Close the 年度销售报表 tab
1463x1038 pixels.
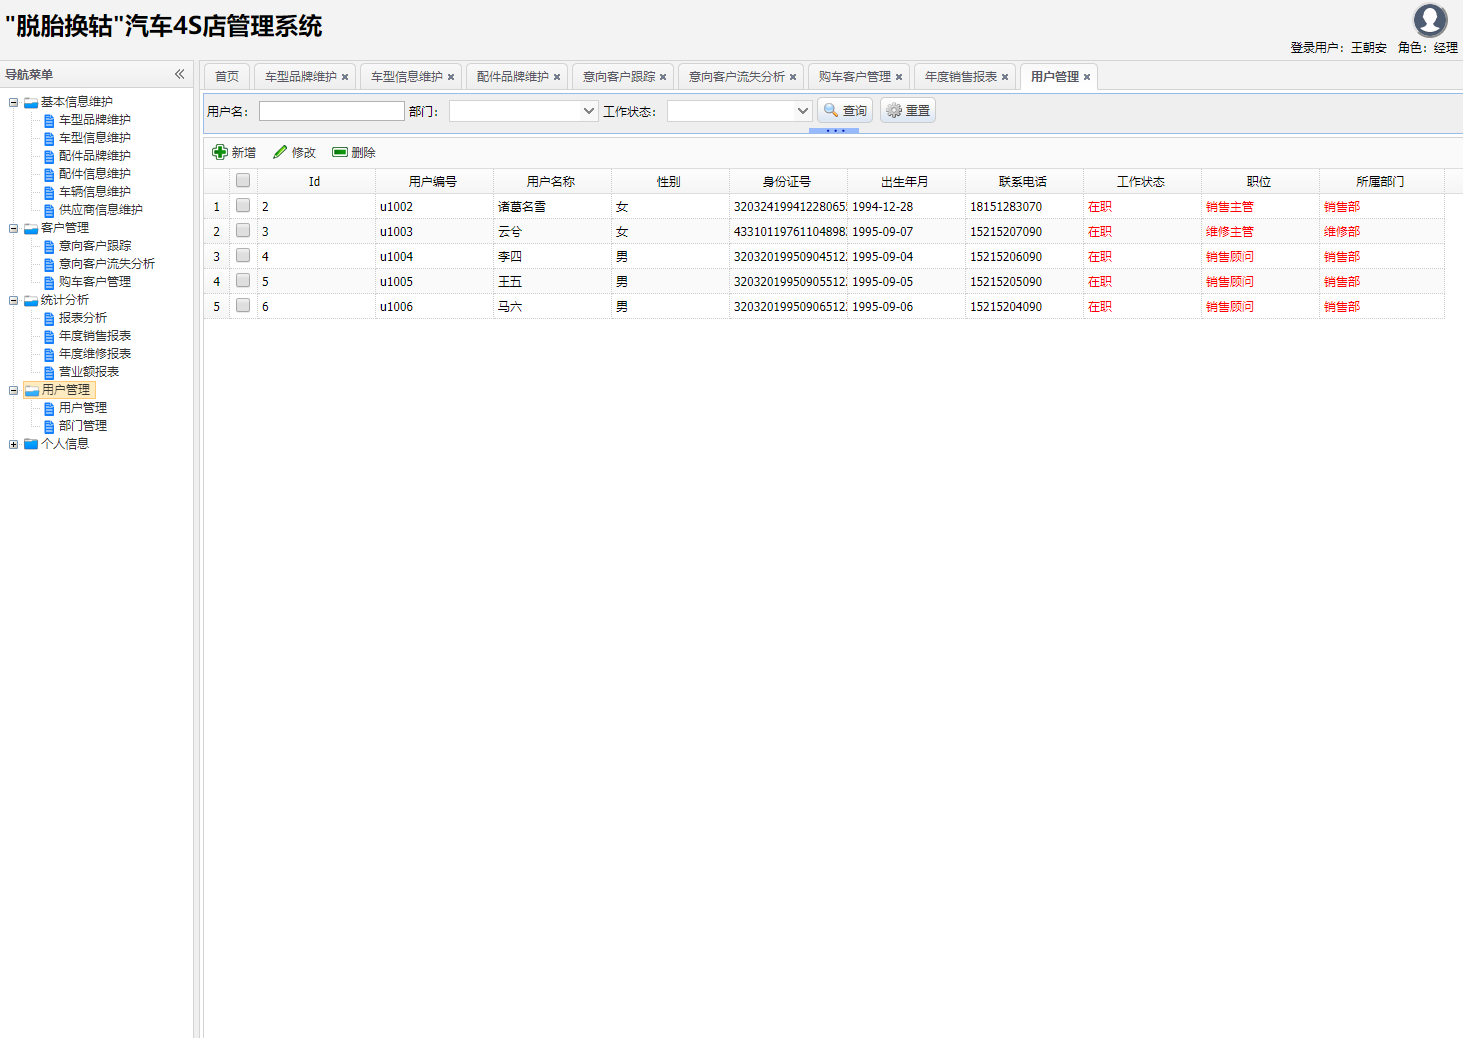[x=1005, y=77]
